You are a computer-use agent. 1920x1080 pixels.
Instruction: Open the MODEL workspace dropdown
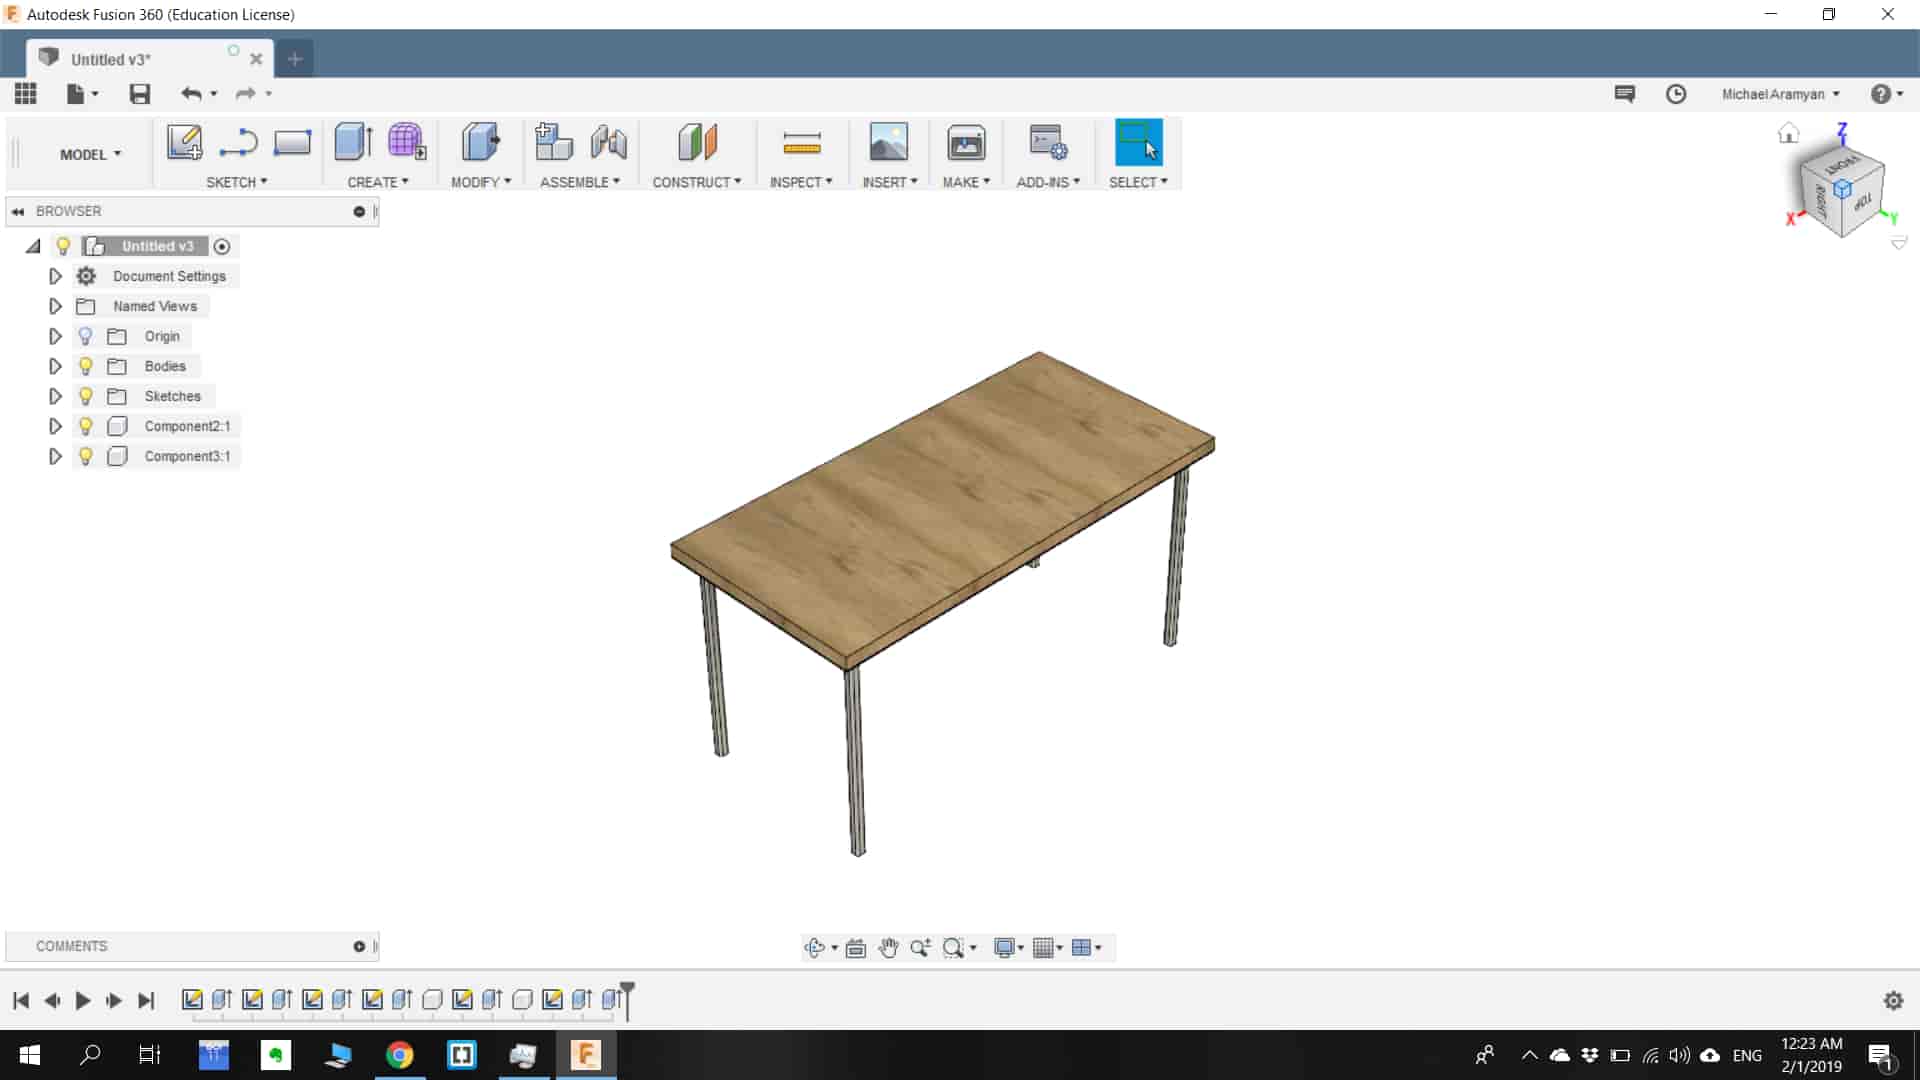point(90,154)
